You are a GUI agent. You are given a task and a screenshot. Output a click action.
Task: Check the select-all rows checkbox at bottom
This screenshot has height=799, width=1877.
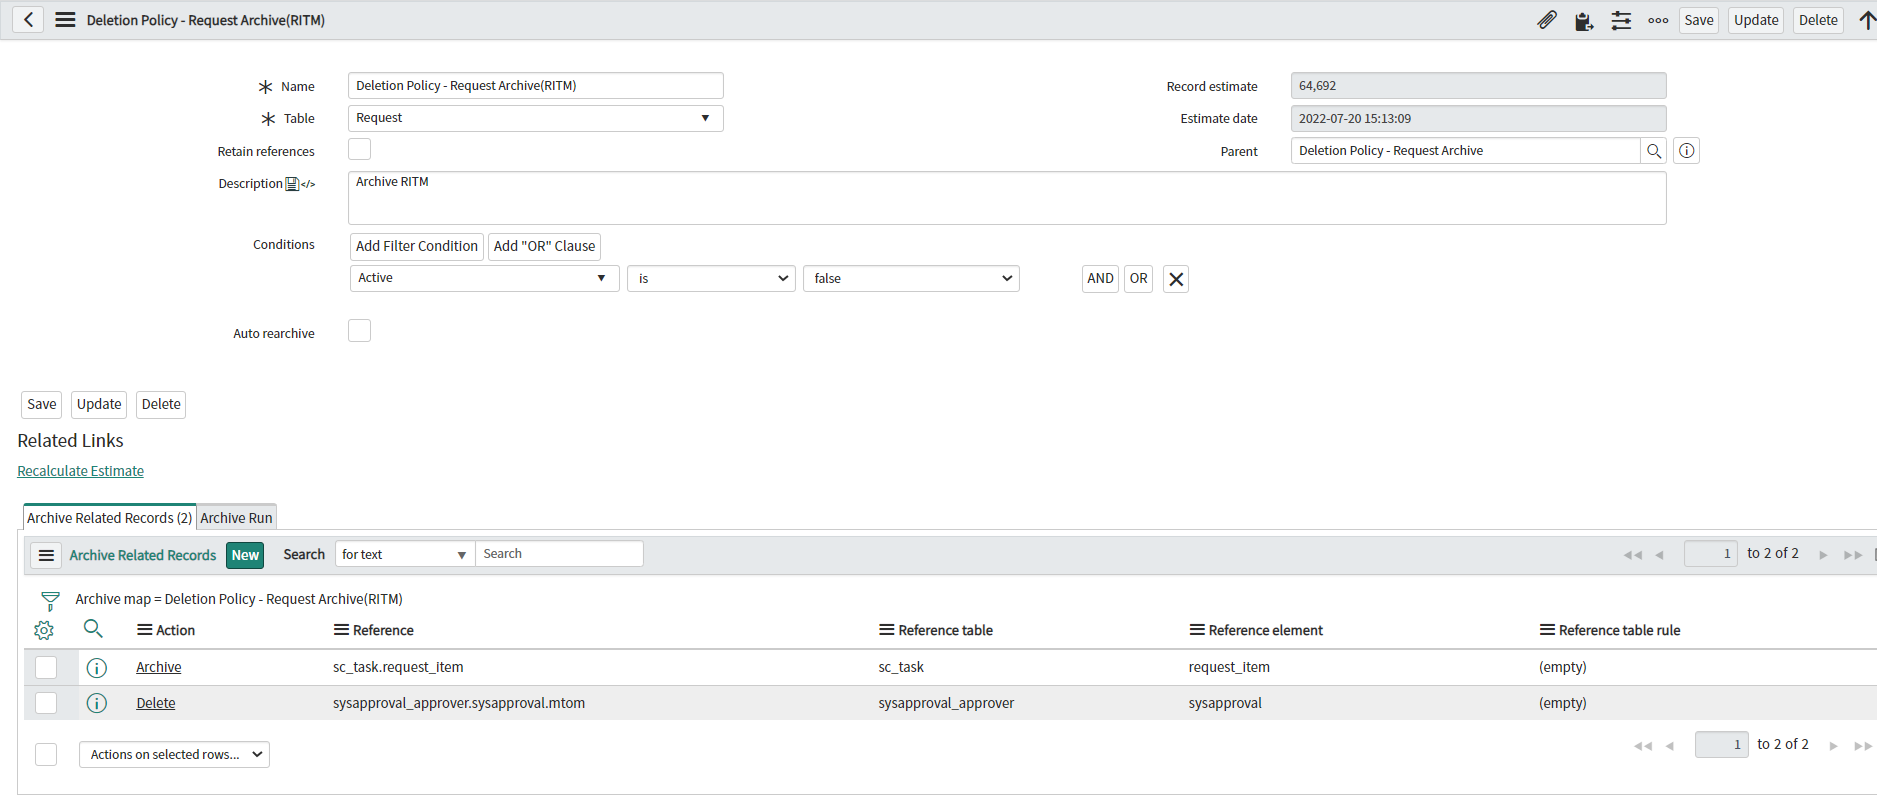(46, 755)
